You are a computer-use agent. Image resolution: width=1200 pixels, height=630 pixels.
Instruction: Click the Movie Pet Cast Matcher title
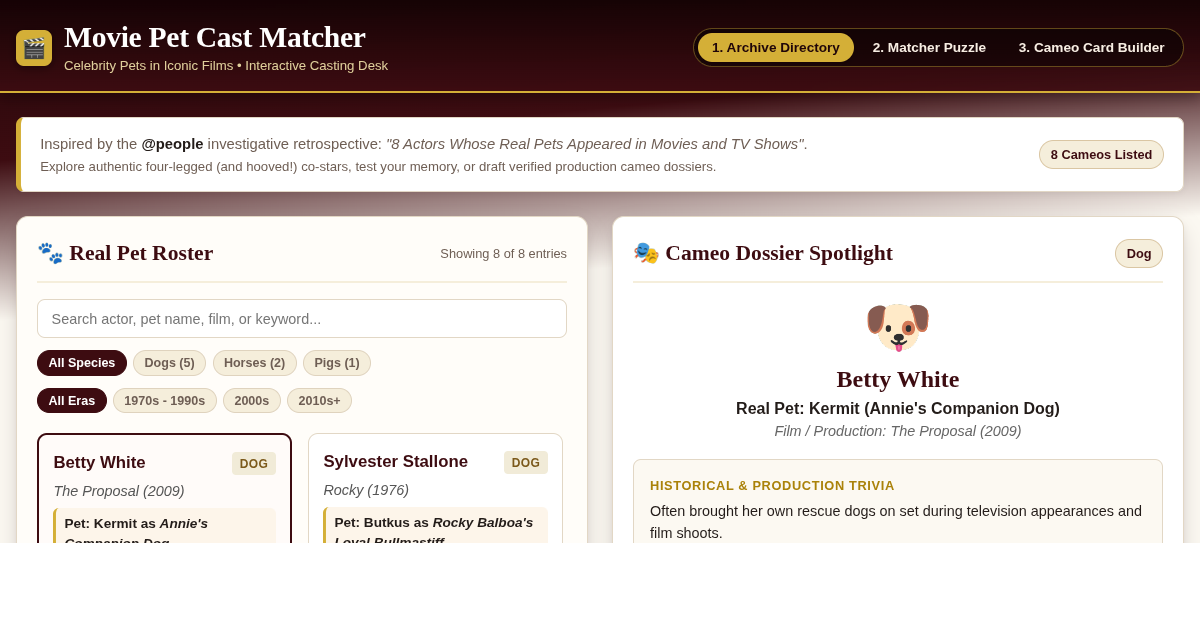click(215, 37)
